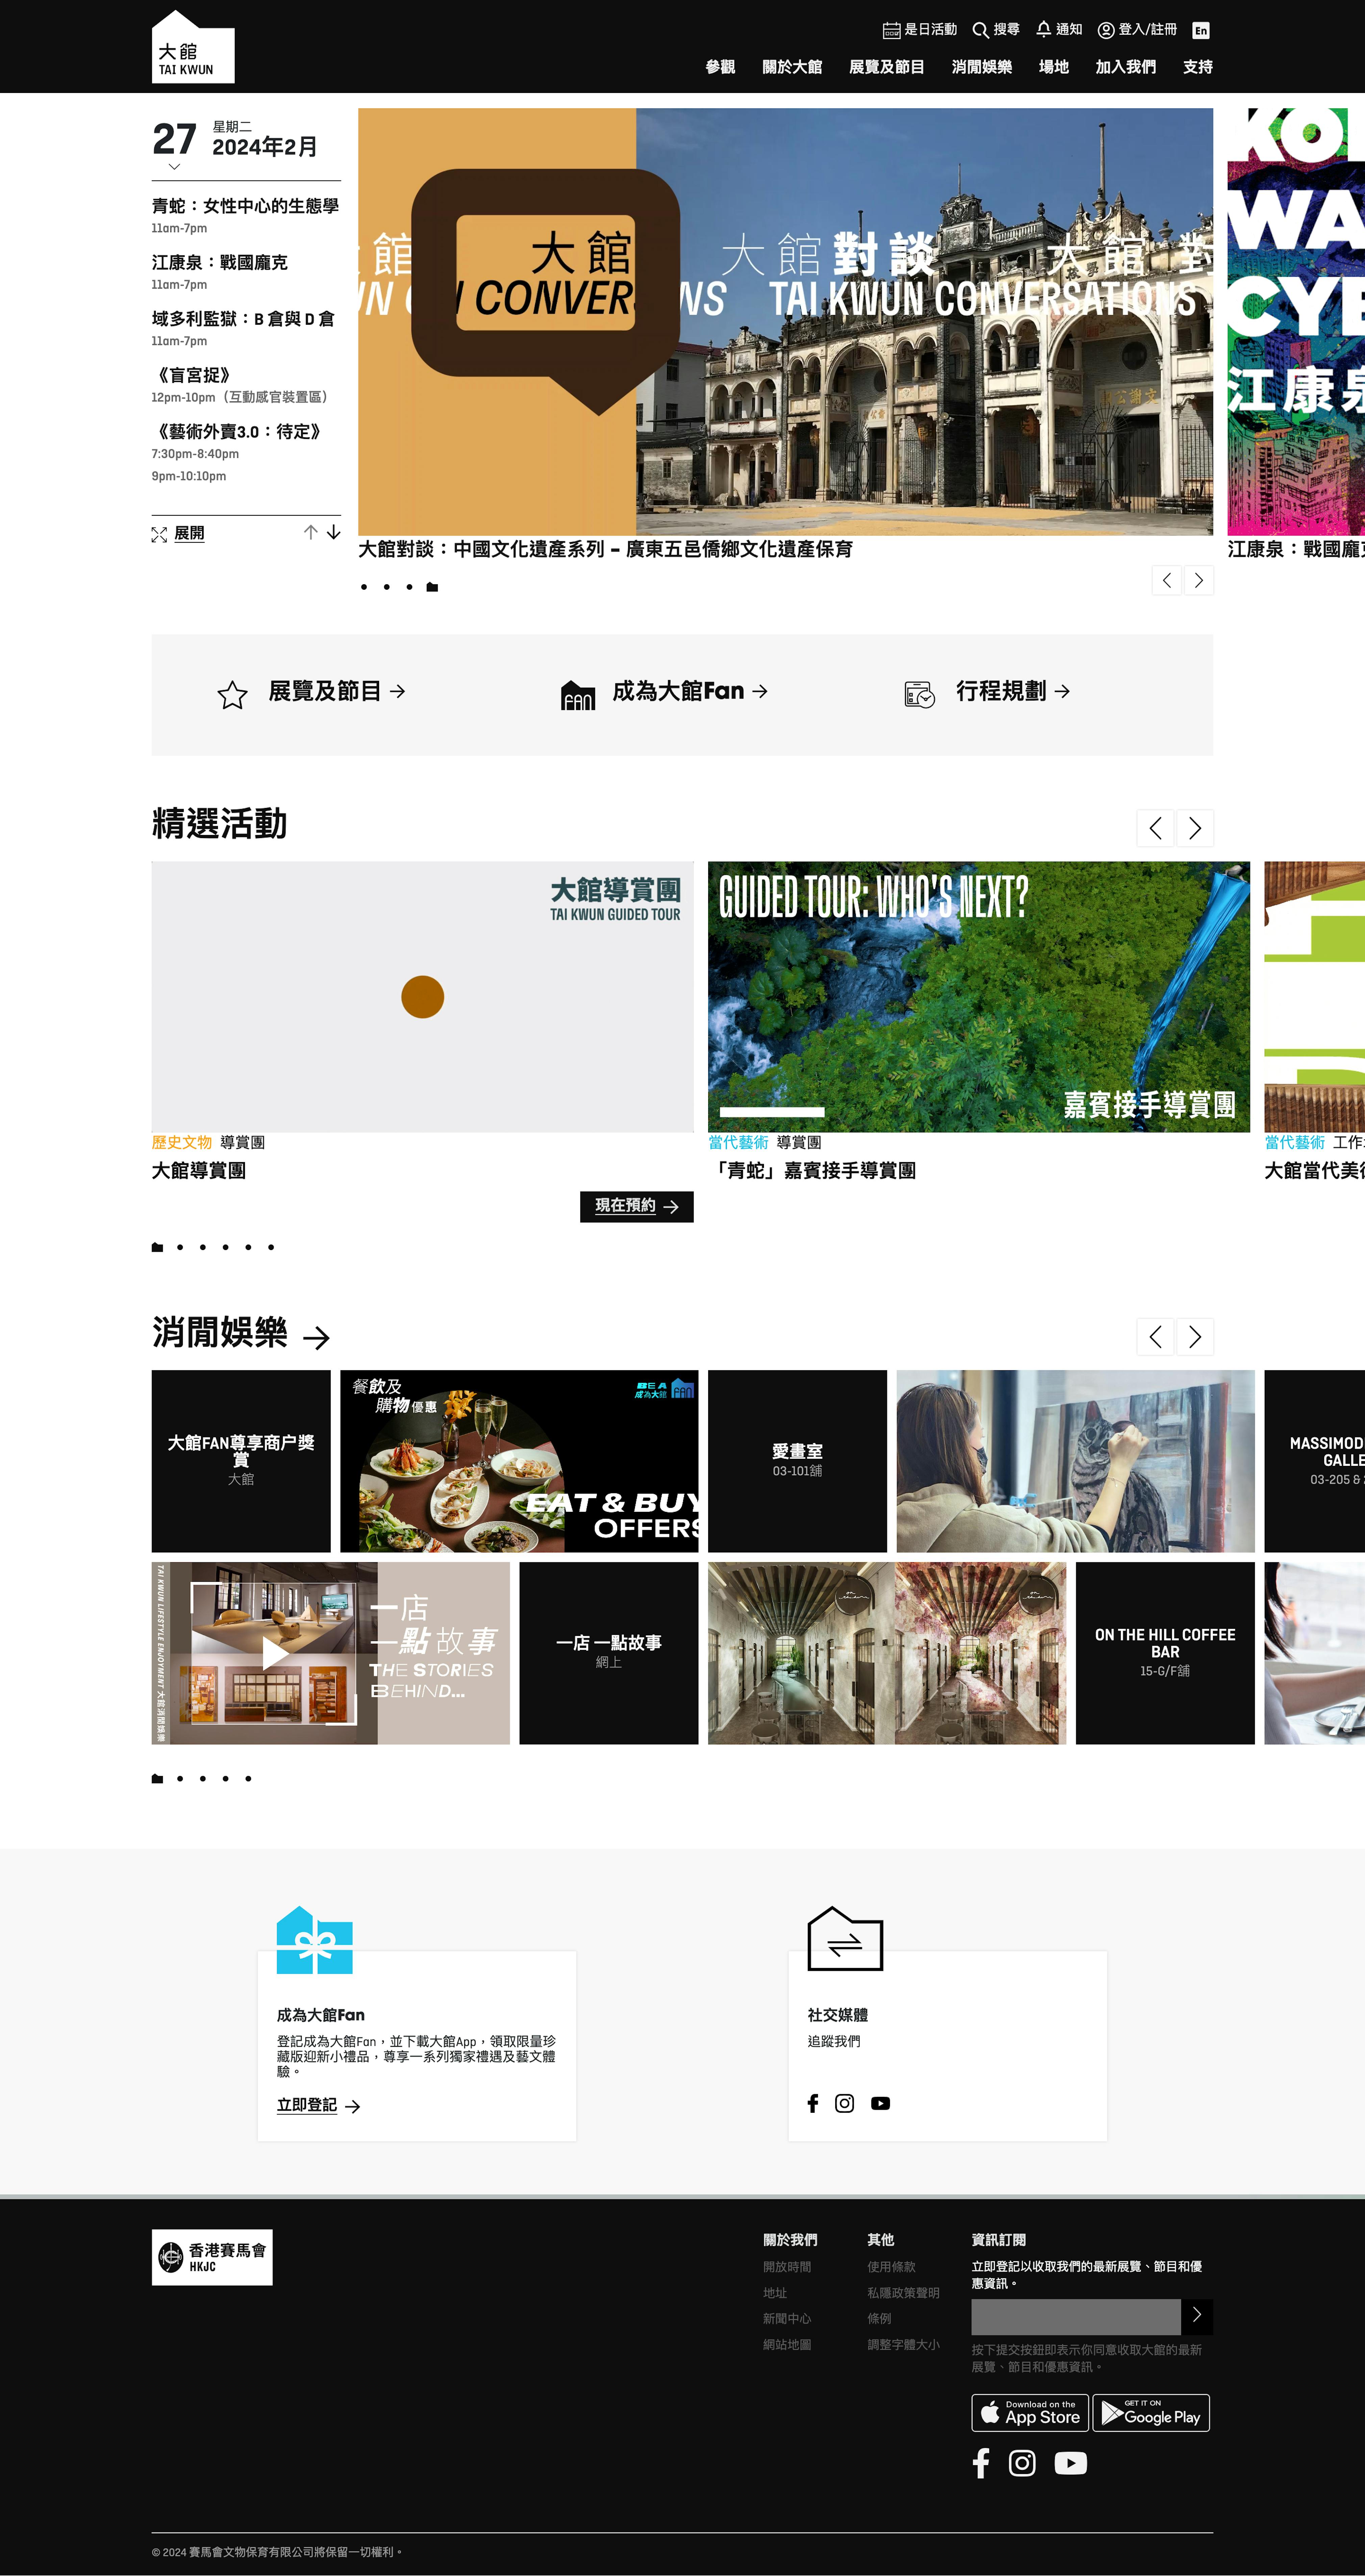Next arrow in 消閒娛樂 carousel

pyautogui.click(x=1195, y=1337)
